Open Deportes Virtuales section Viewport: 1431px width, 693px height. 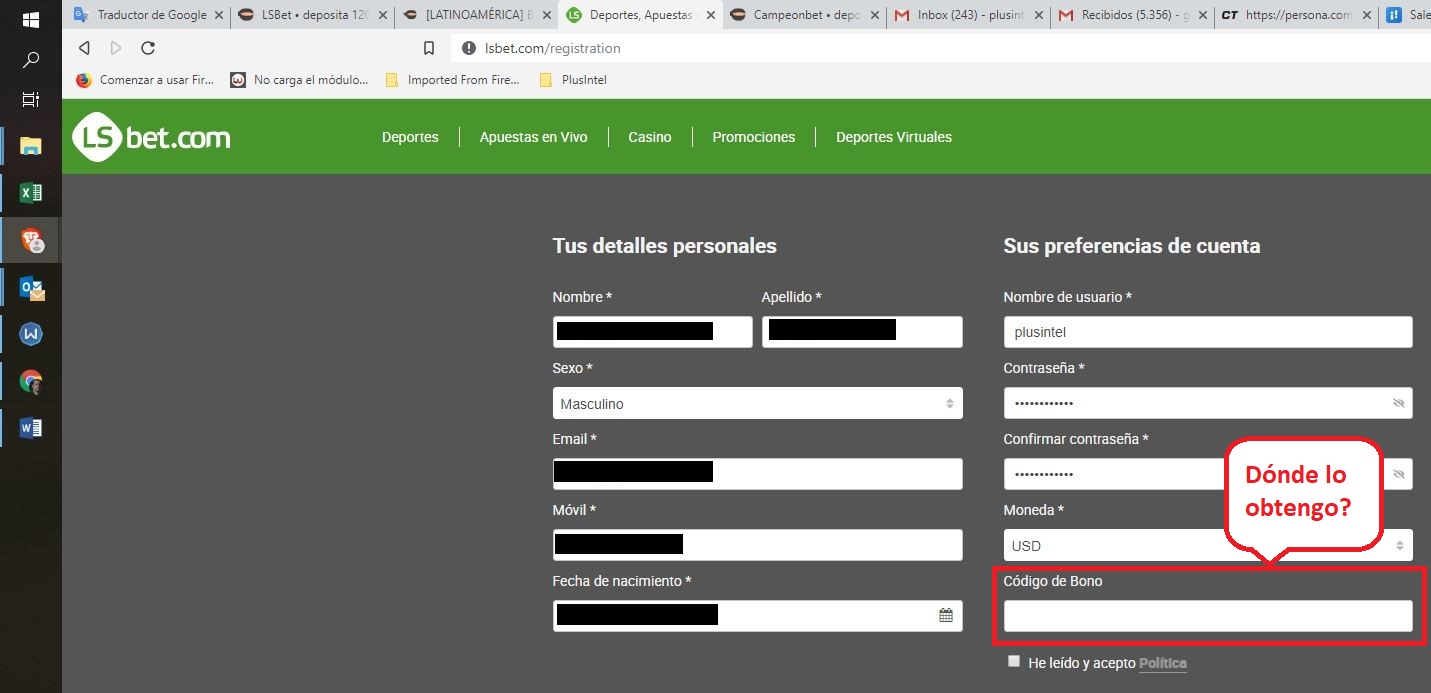point(894,137)
